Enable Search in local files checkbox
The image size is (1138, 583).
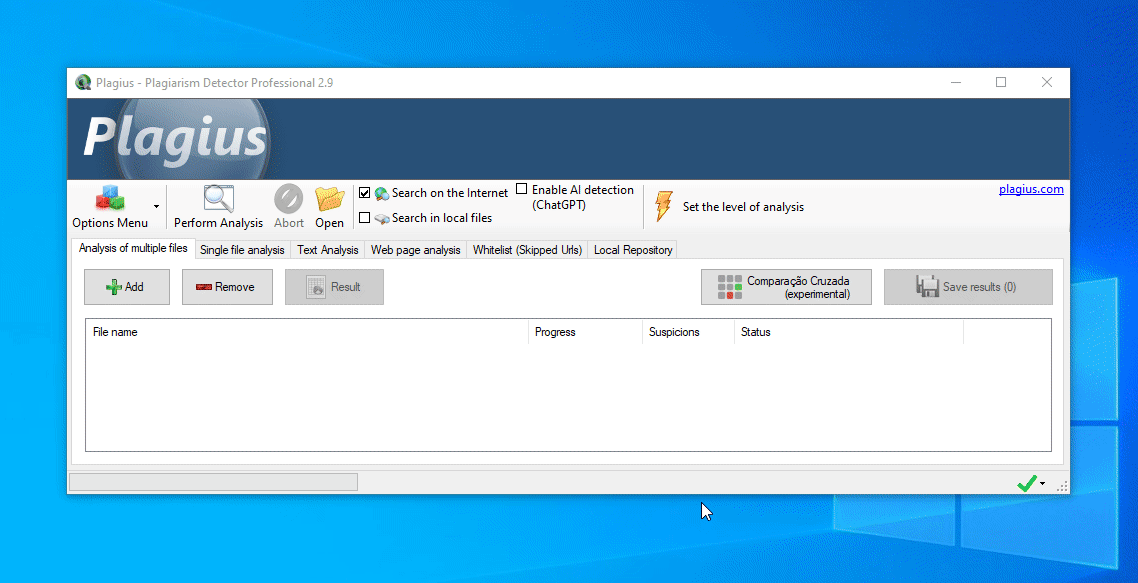(x=365, y=217)
